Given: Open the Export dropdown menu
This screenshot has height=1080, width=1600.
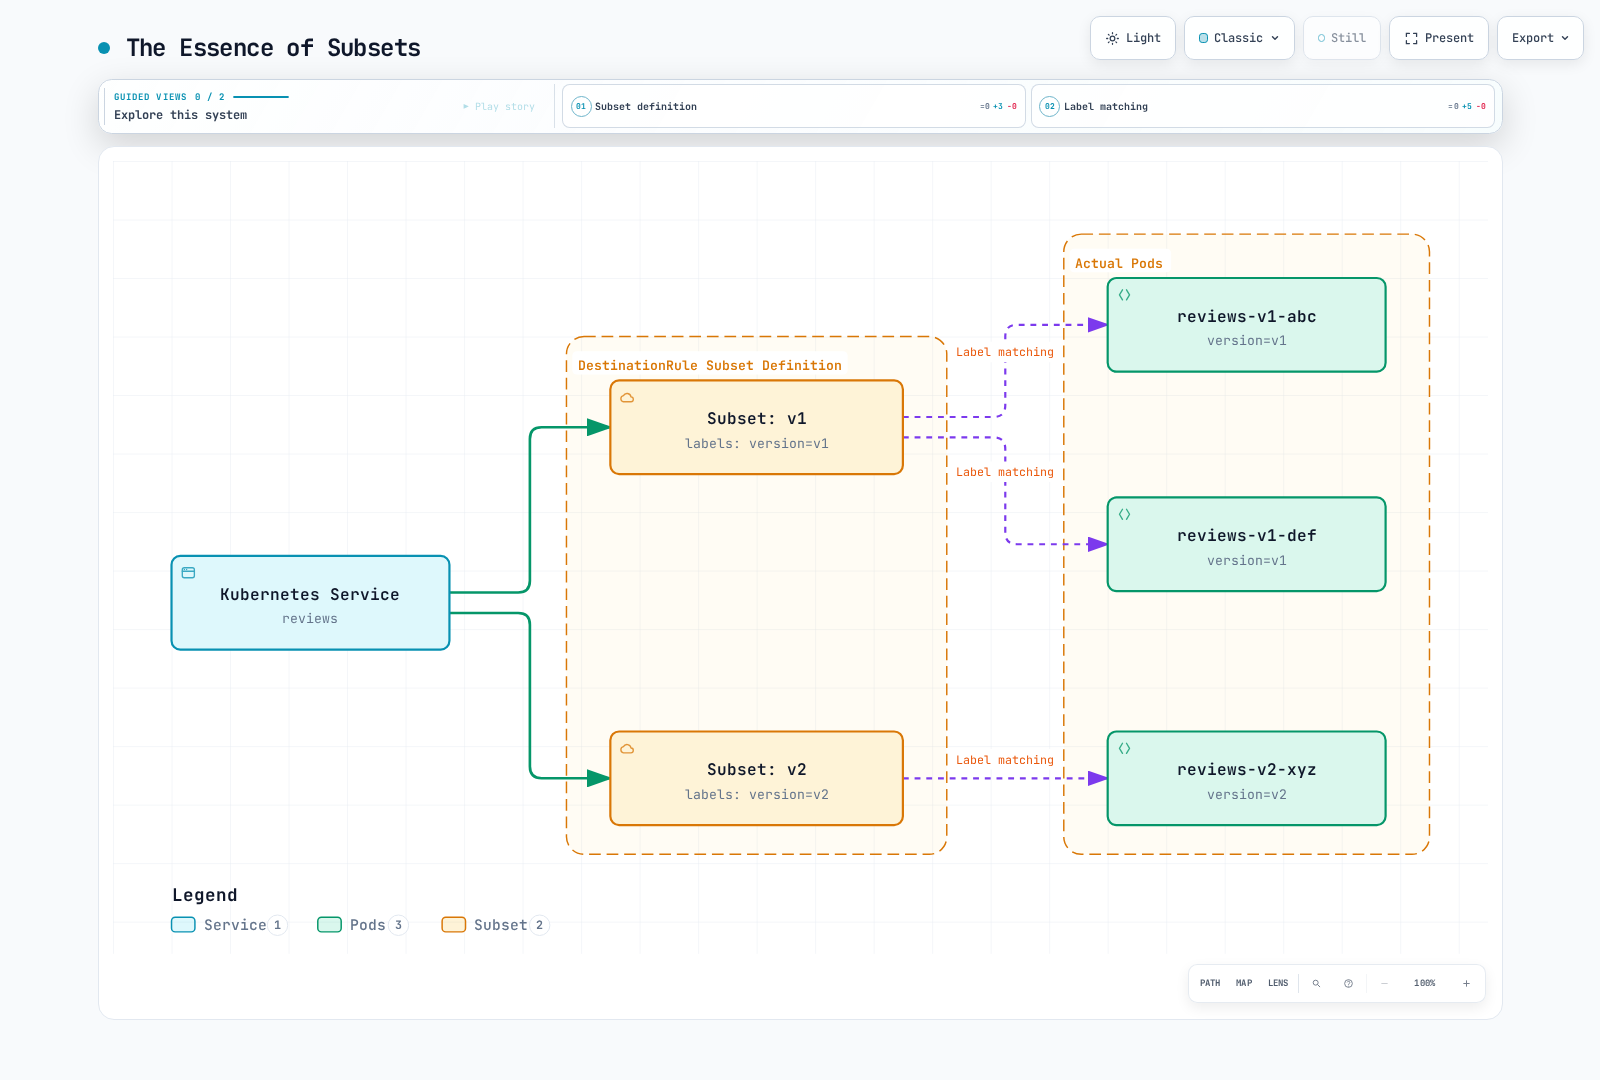Looking at the screenshot, I should (x=1540, y=38).
